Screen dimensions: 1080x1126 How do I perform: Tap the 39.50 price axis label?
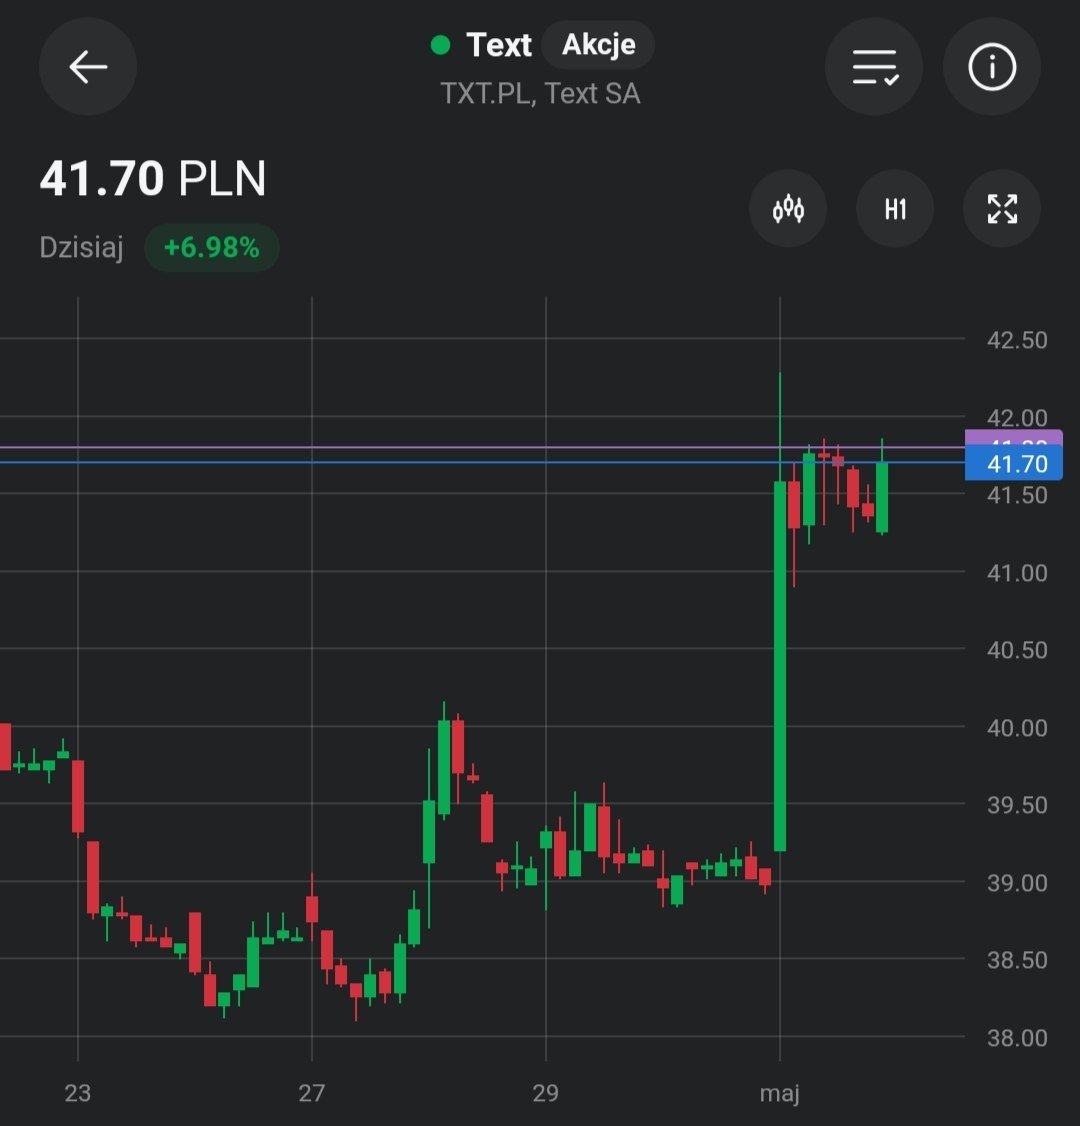[1017, 805]
